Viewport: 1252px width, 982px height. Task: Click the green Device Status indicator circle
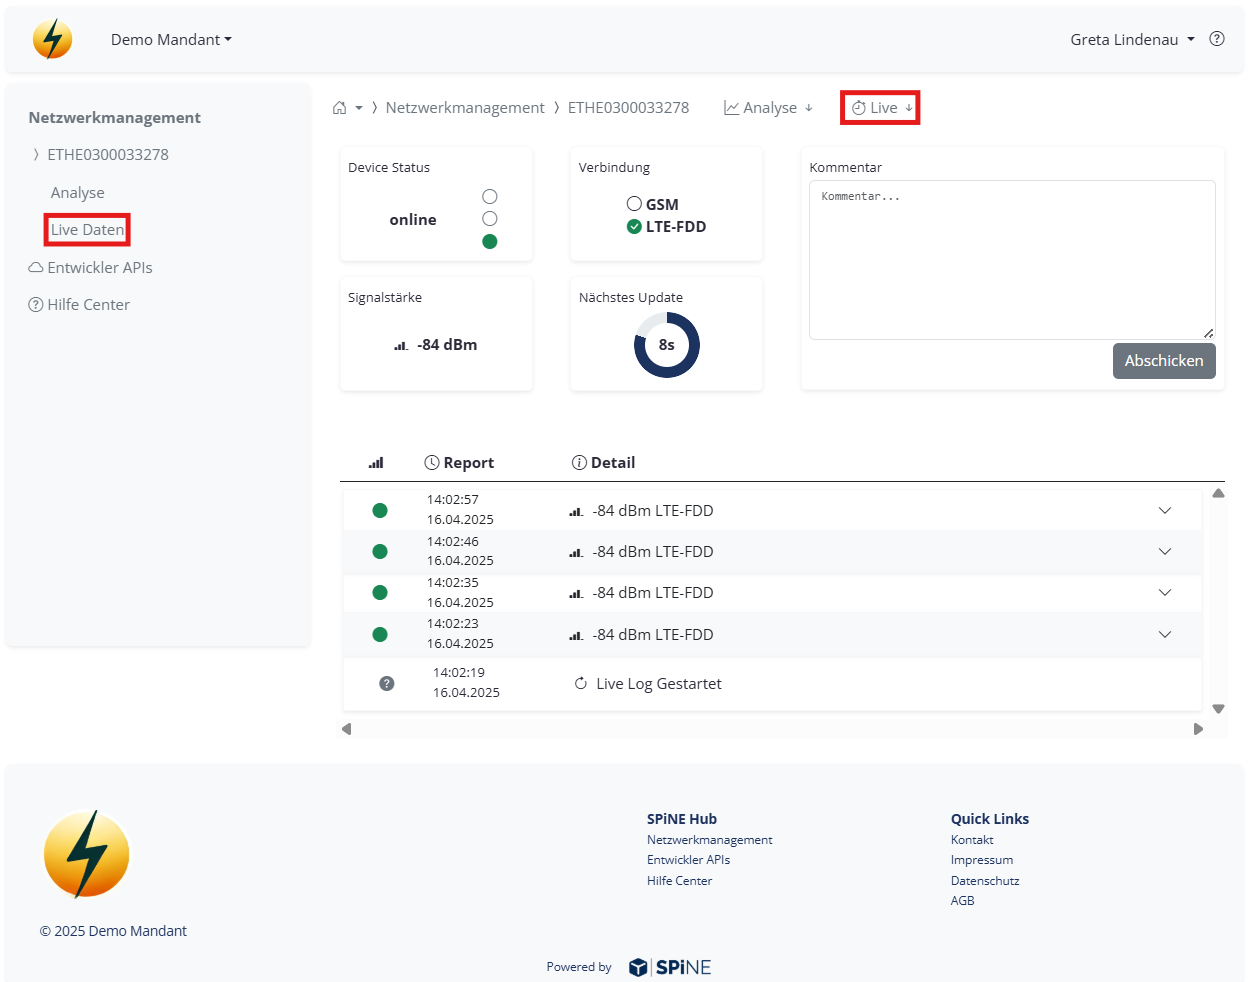pyautogui.click(x=490, y=241)
